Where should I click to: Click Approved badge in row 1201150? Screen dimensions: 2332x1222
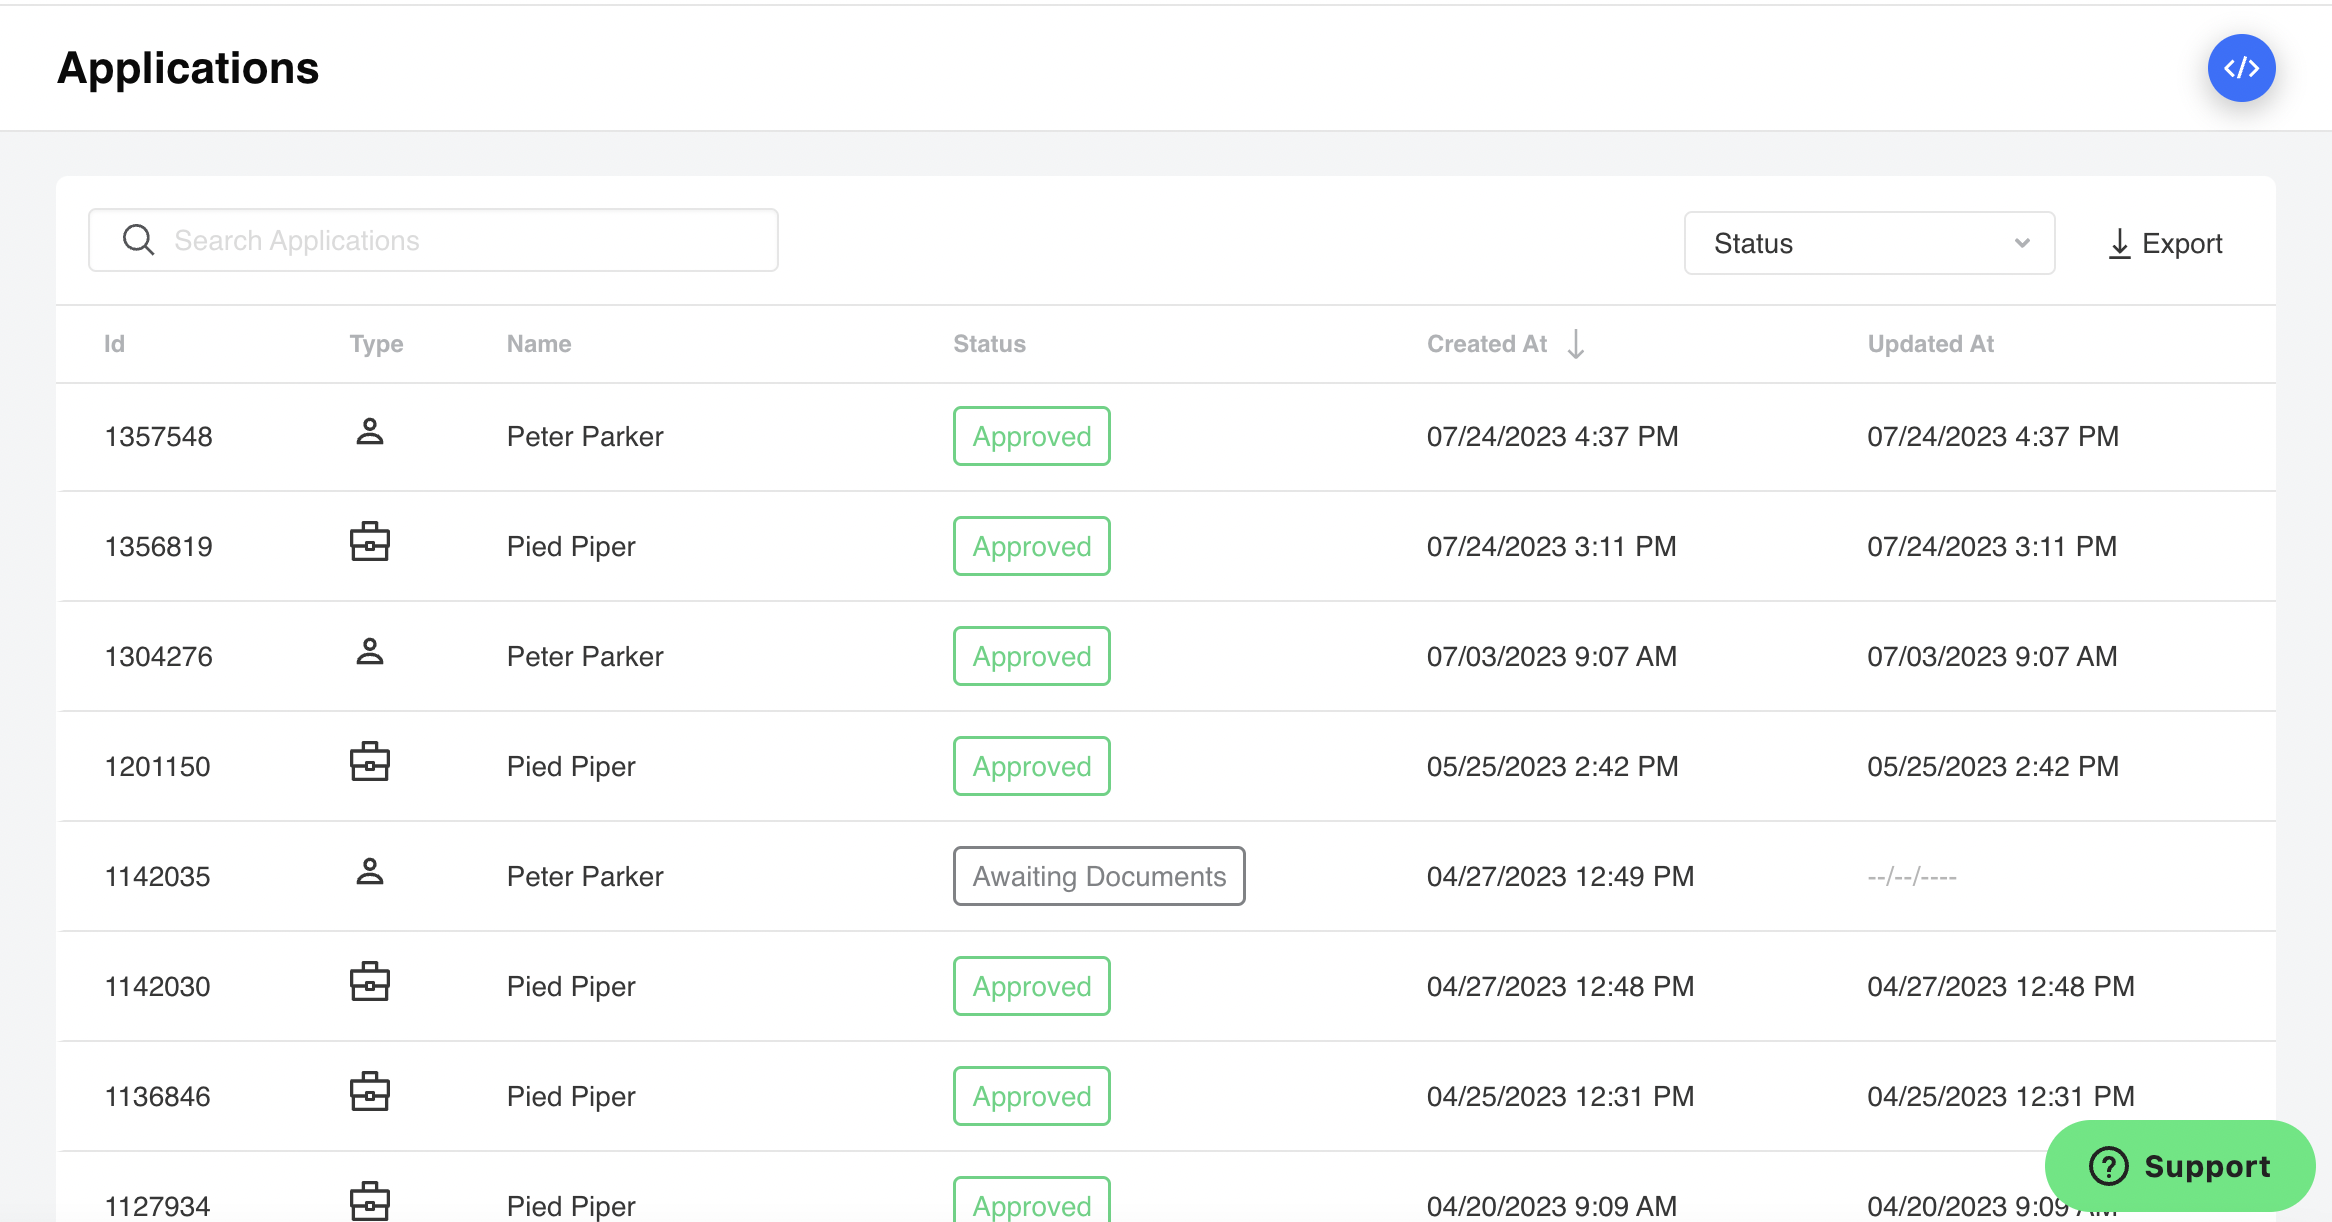coord(1031,766)
